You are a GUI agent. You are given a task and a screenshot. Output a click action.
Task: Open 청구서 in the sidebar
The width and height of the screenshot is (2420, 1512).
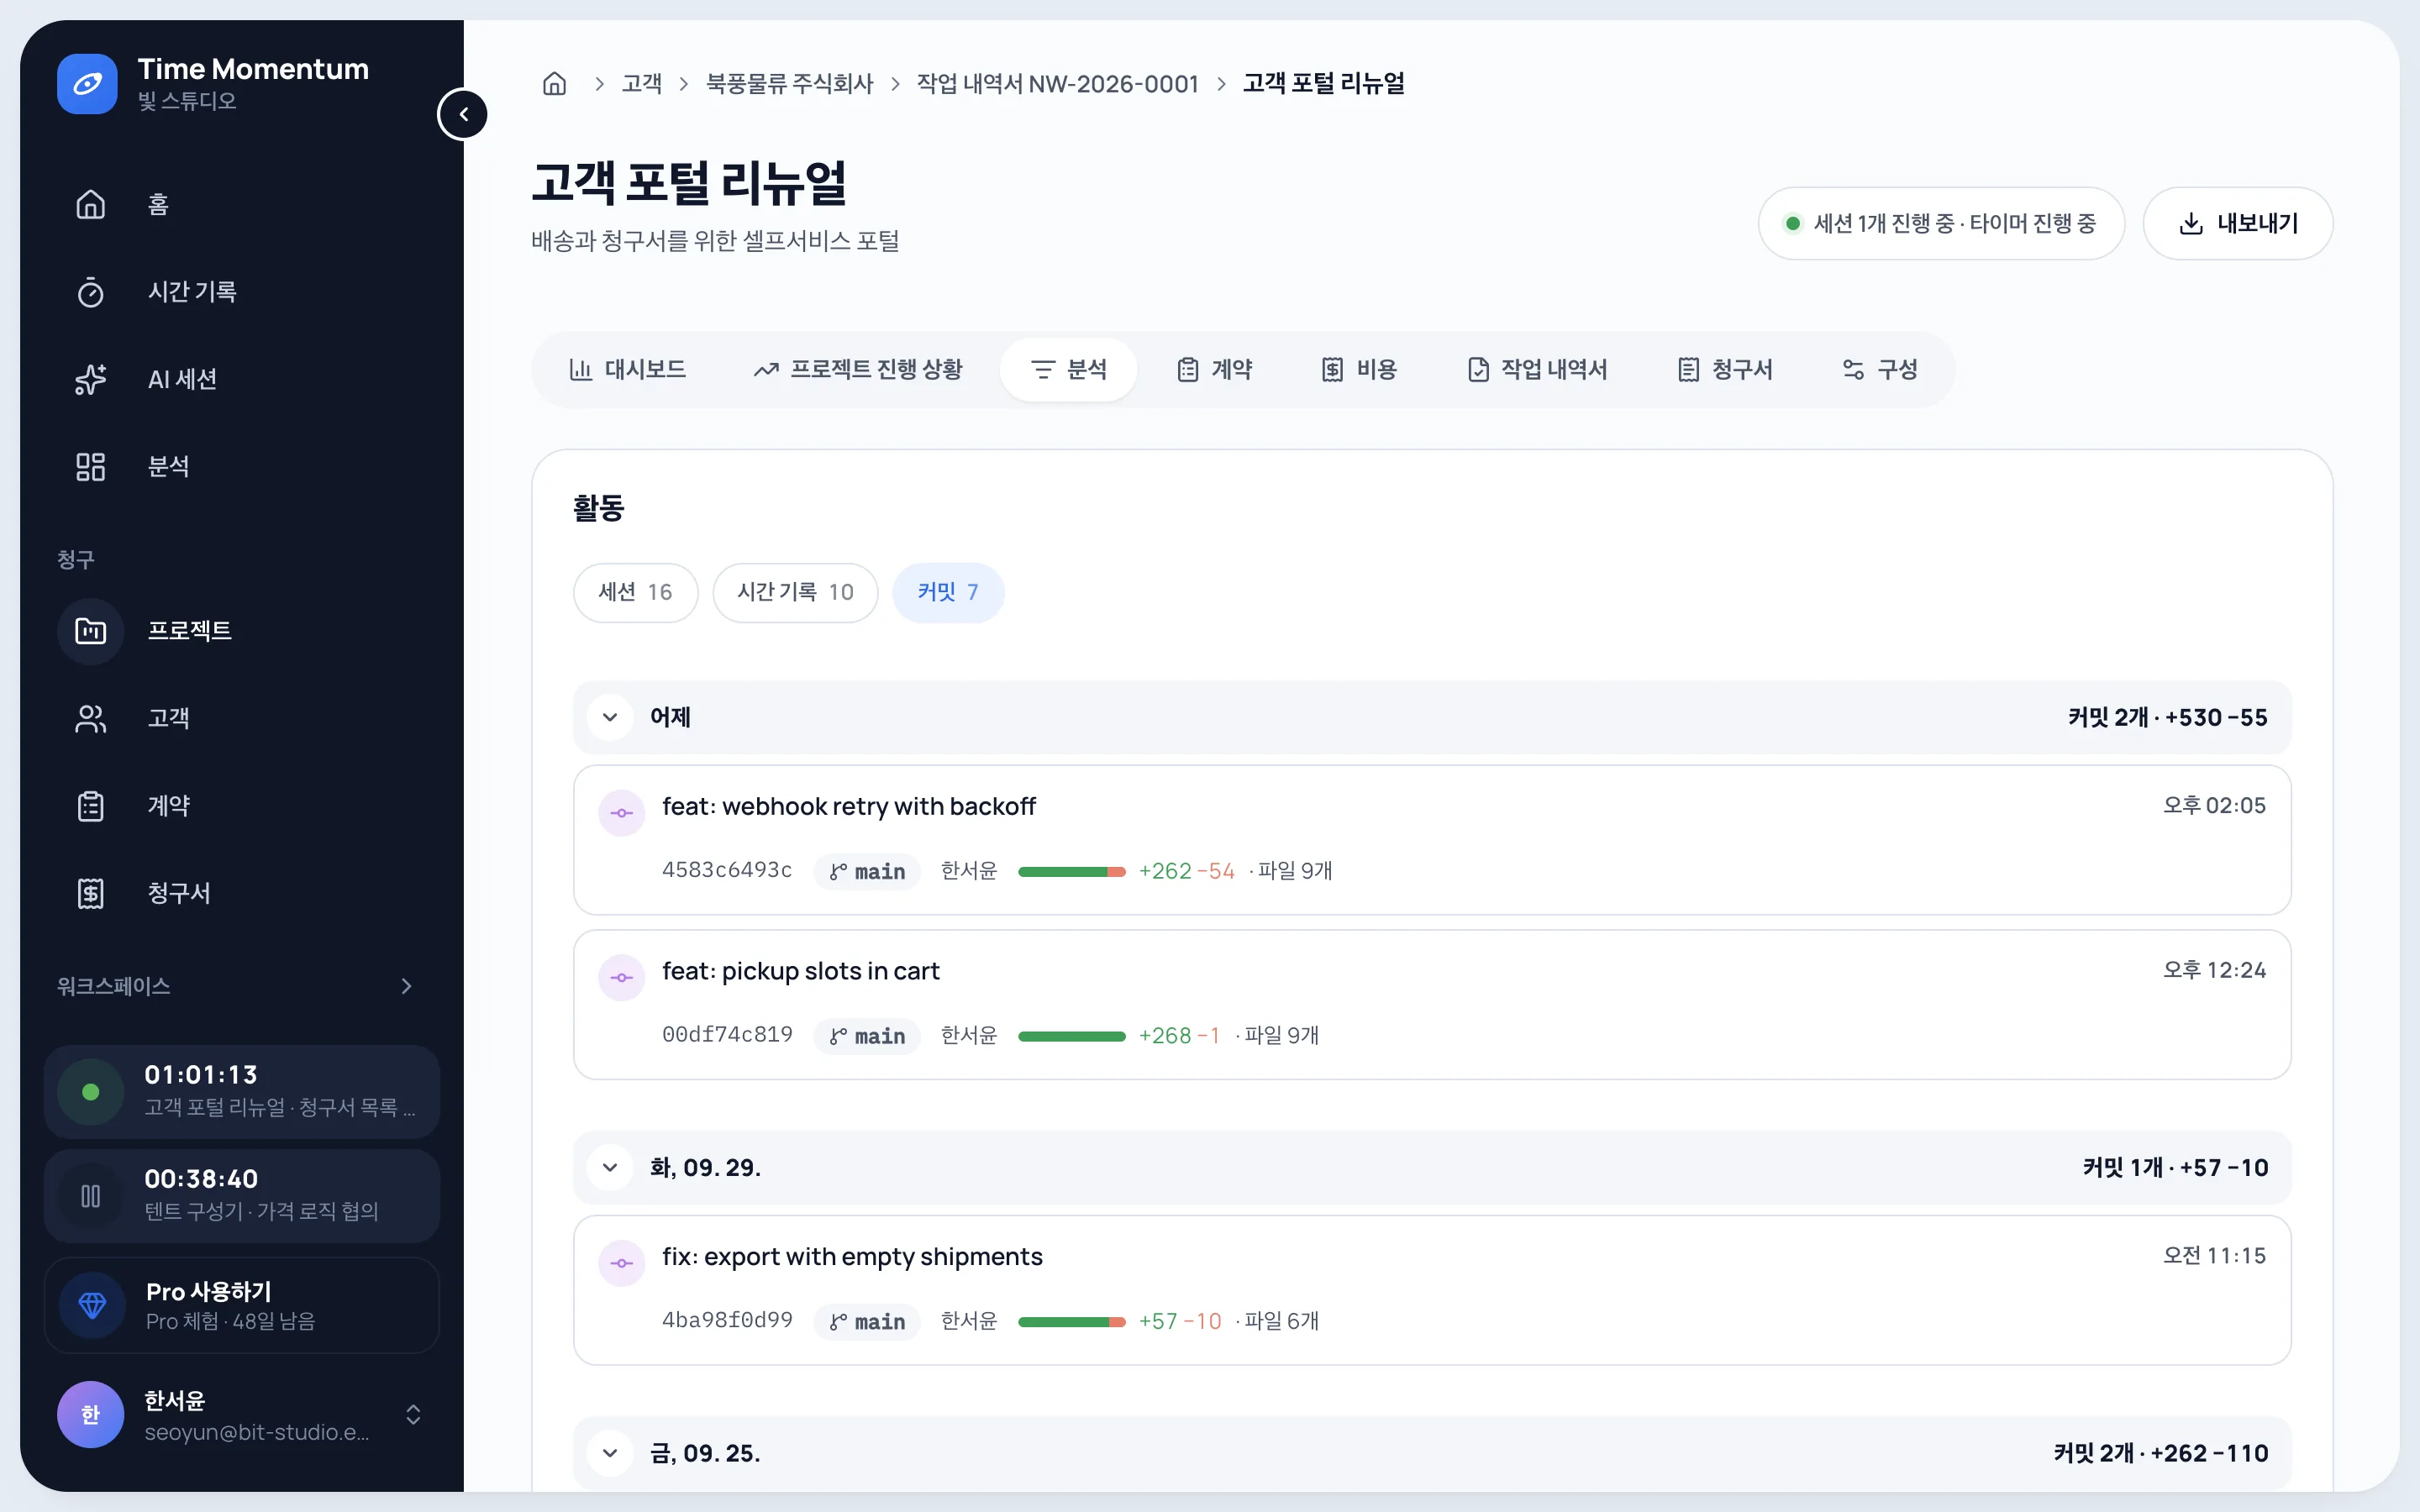(242, 893)
